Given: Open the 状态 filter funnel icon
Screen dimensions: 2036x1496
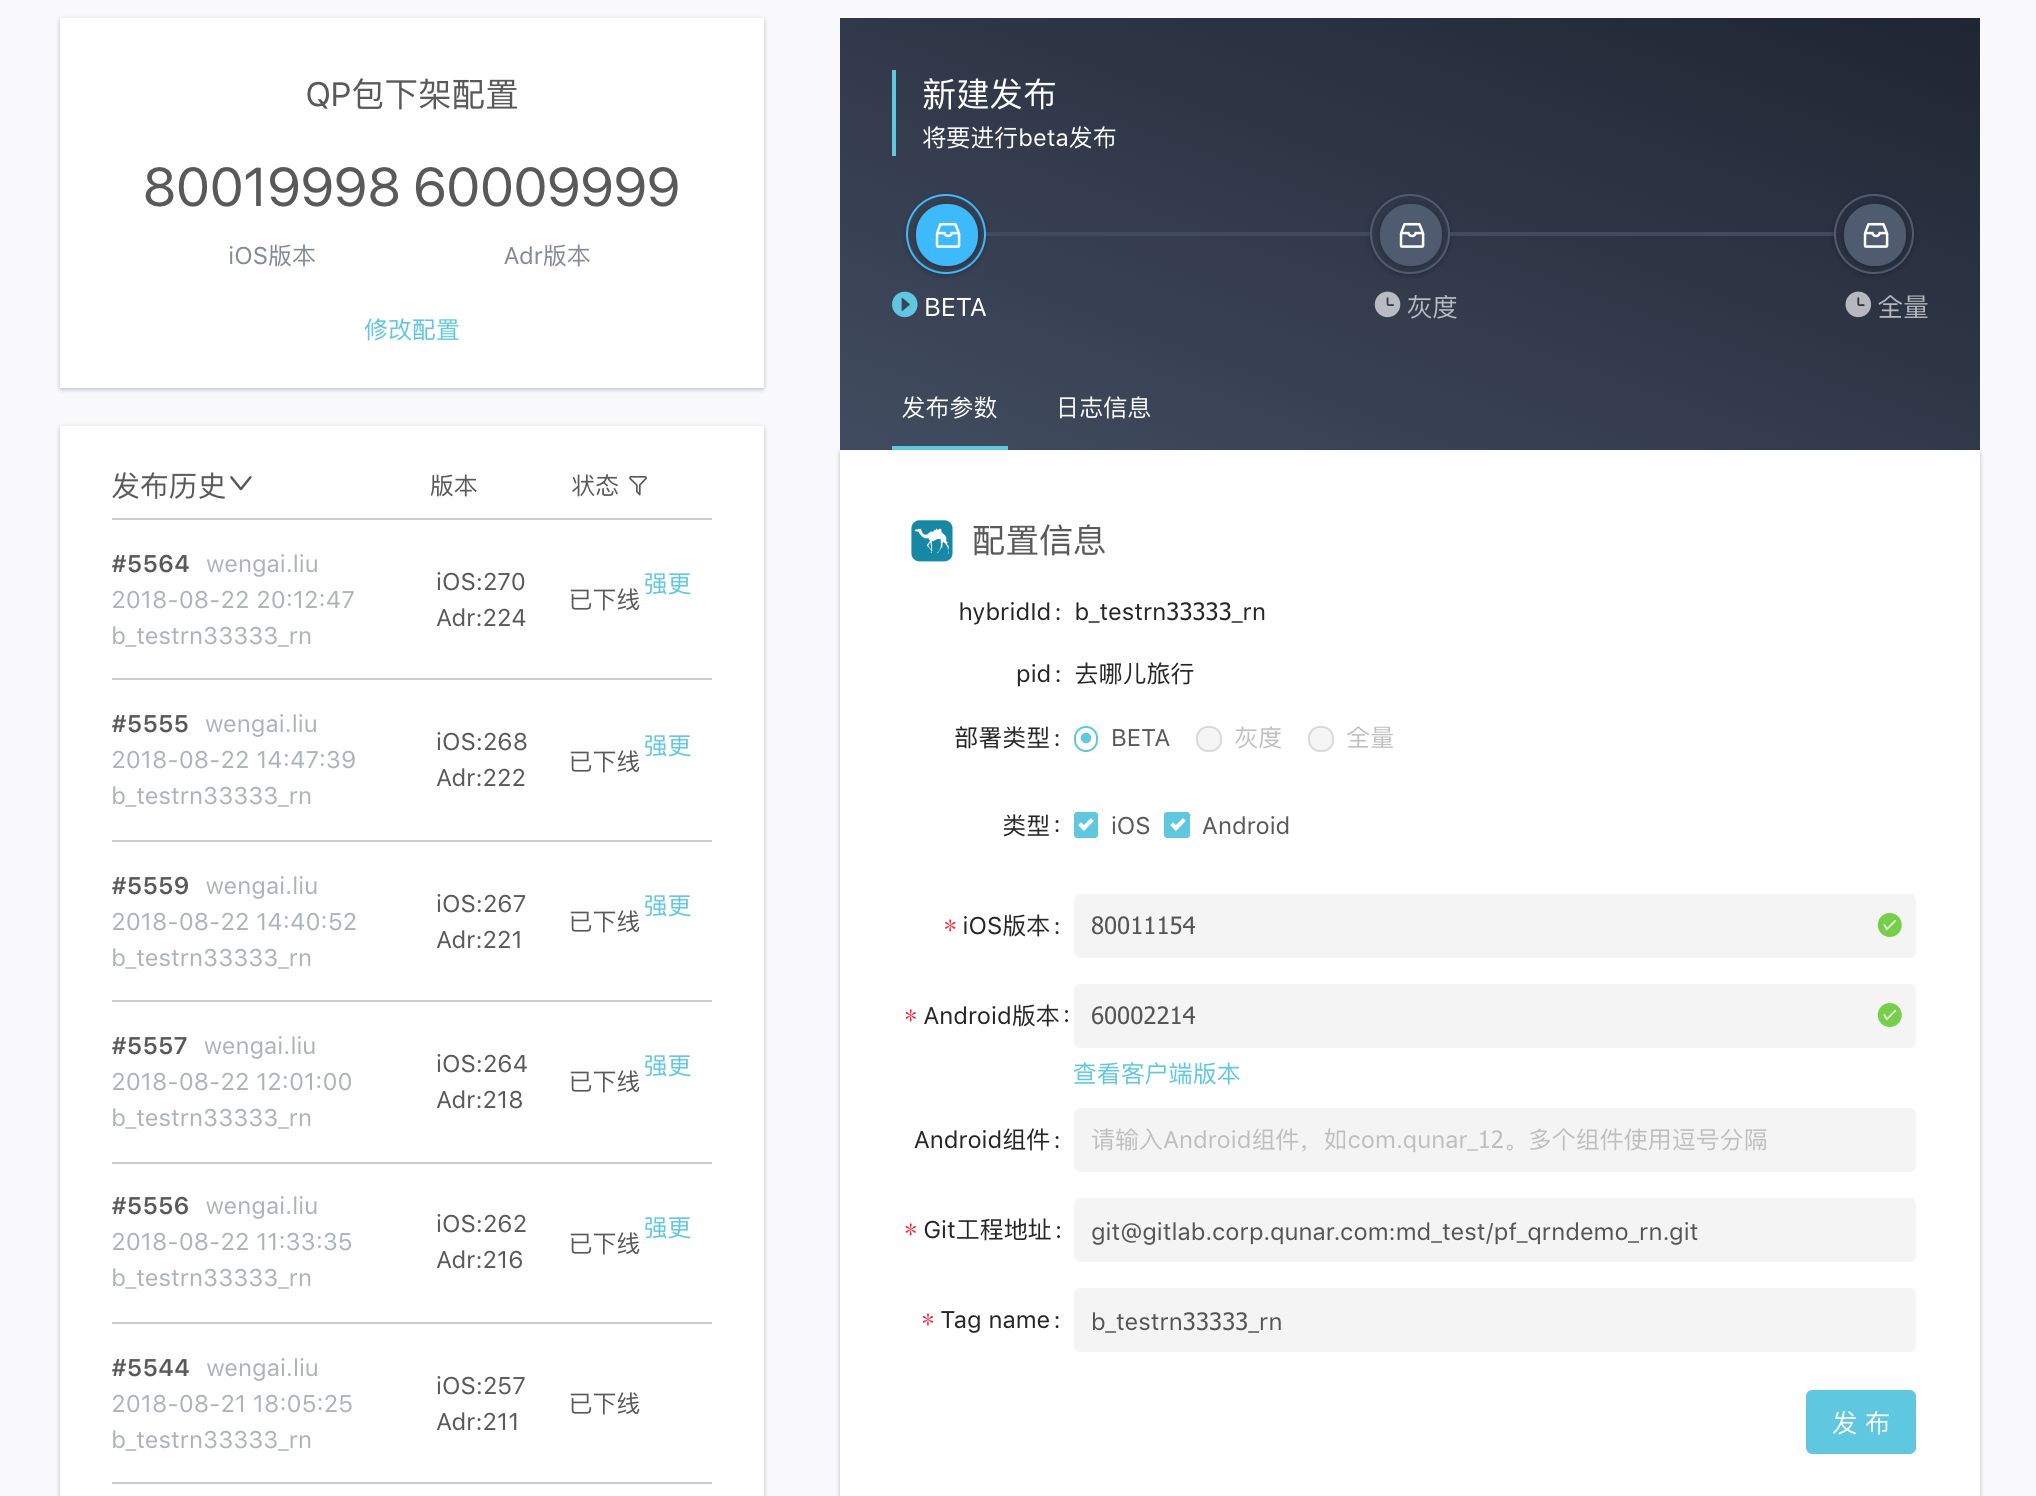Looking at the screenshot, I should pos(638,486).
